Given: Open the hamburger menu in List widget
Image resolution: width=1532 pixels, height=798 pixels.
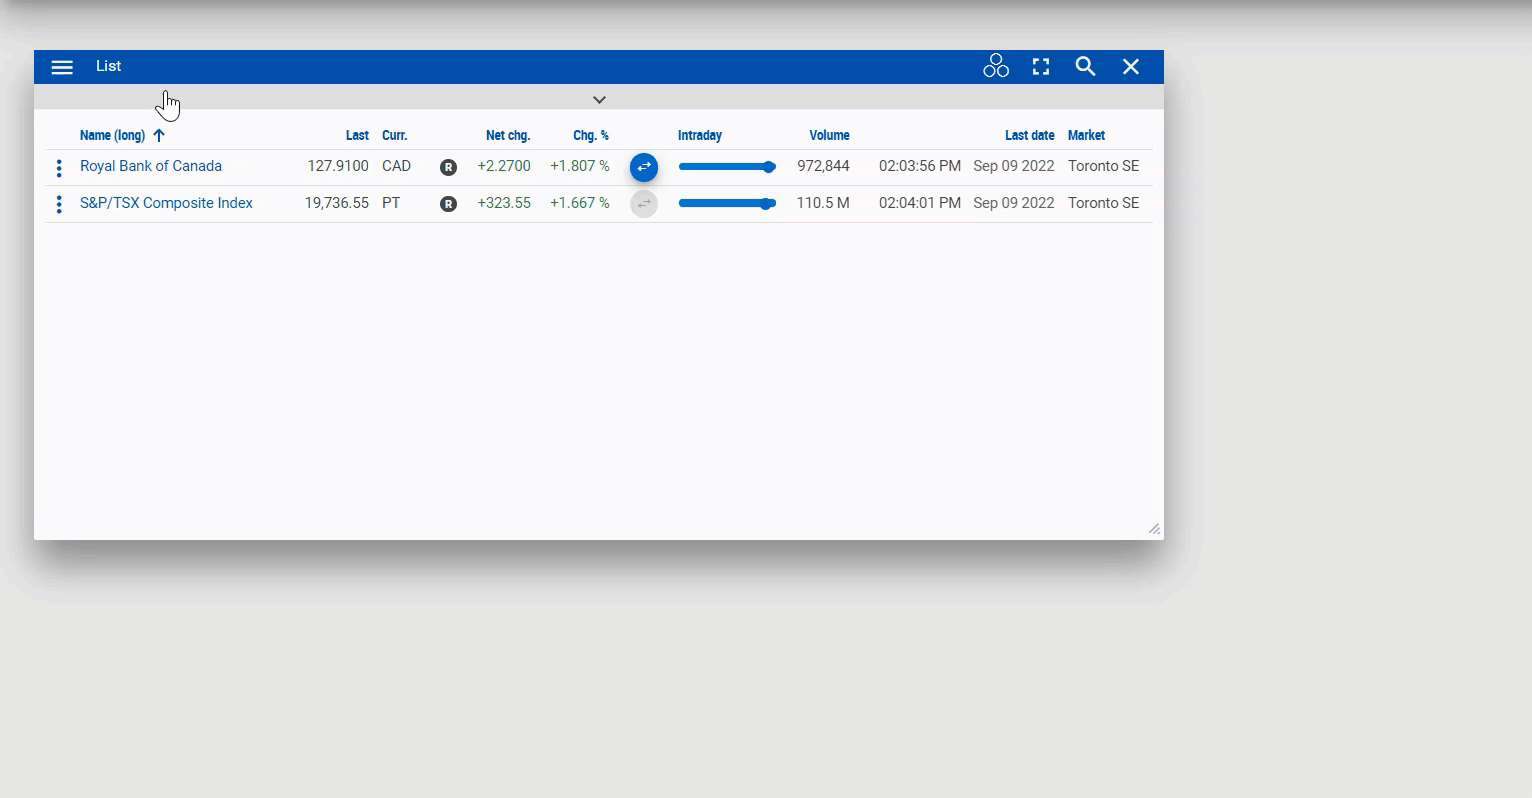Looking at the screenshot, I should (x=62, y=67).
